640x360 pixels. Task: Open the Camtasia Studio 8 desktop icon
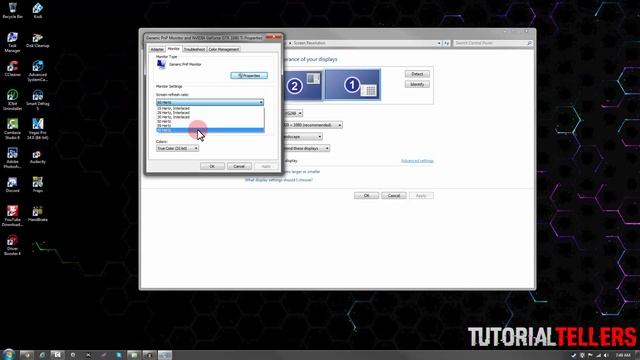pyautogui.click(x=13, y=129)
